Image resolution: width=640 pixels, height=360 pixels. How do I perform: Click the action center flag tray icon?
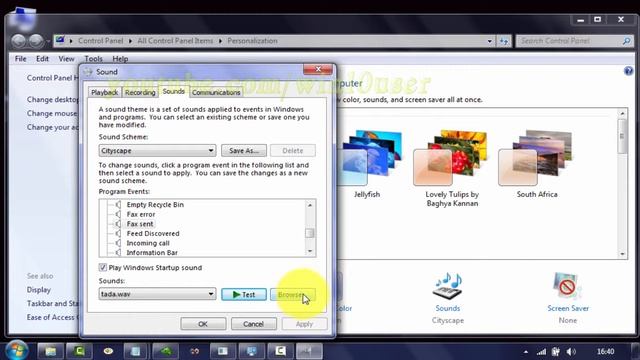pyautogui.click(x=556, y=351)
